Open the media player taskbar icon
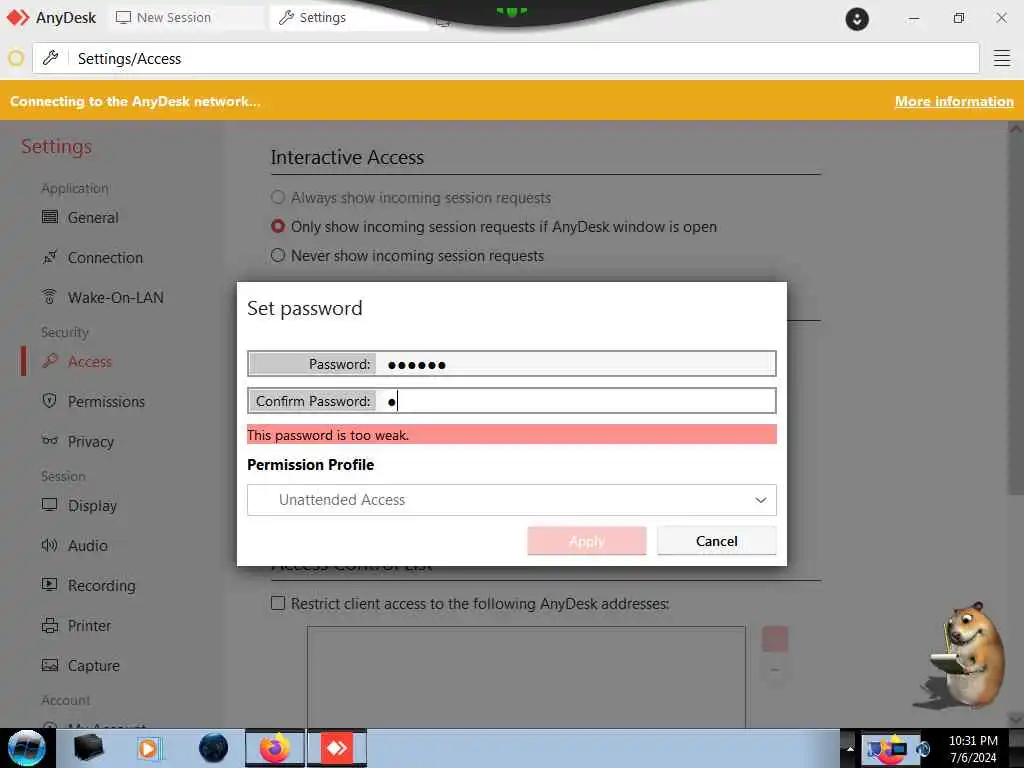 tap(149, 748)
